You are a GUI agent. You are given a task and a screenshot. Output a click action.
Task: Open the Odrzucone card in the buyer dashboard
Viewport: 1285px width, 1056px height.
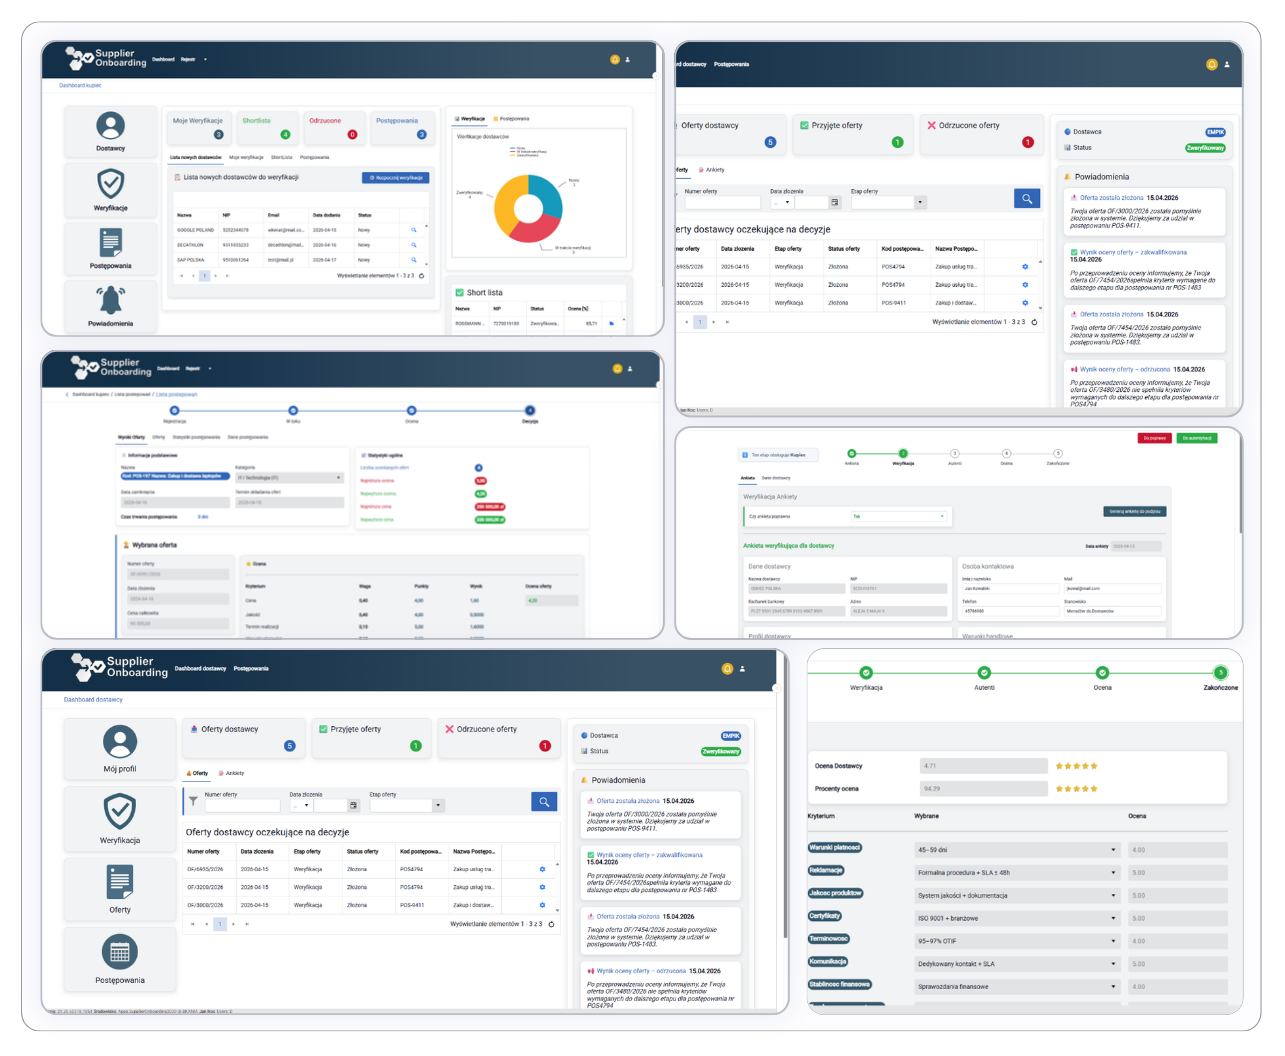point(334,127)
